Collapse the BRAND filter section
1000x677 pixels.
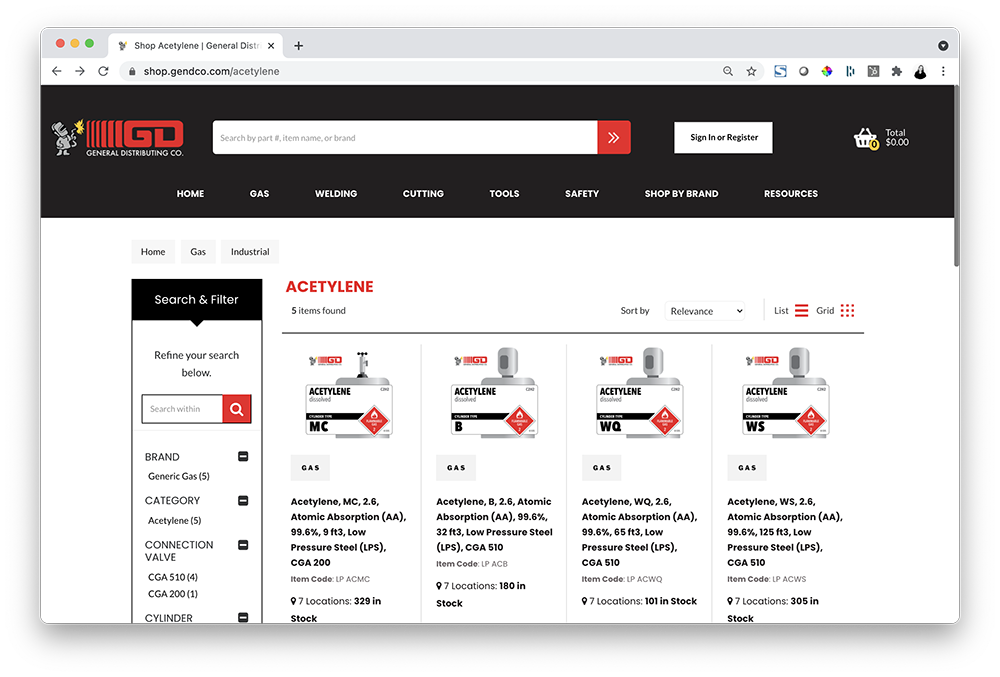[242, 457]
